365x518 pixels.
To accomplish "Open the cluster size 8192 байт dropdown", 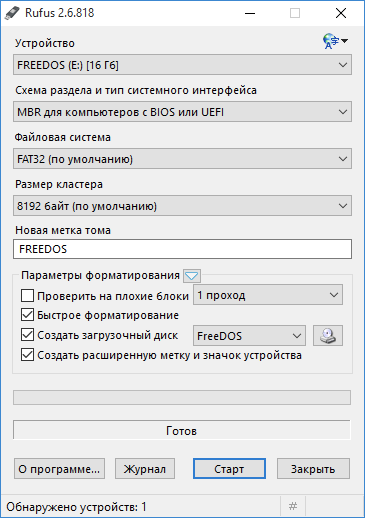I will [182, 206].
